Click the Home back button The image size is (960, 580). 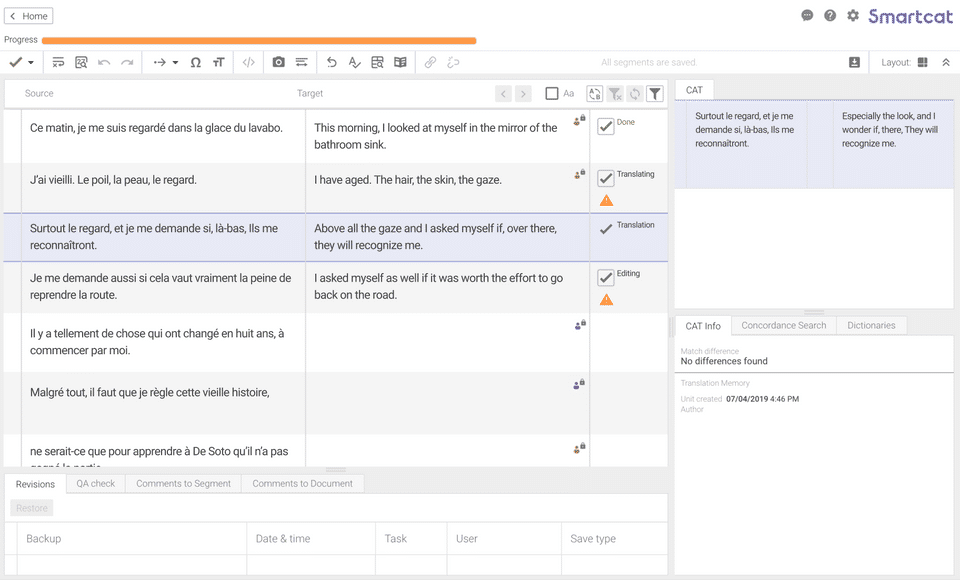29,16
